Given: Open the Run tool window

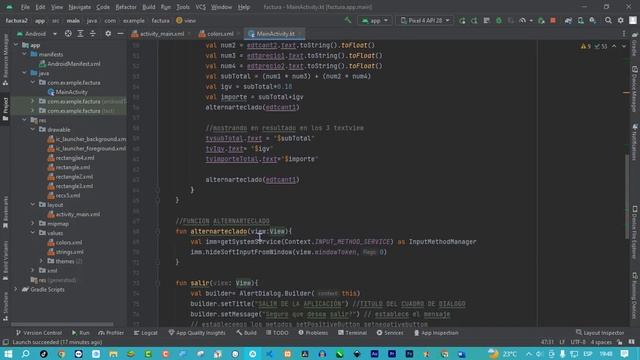Looking at the screenshot, I should click(81, 333).
